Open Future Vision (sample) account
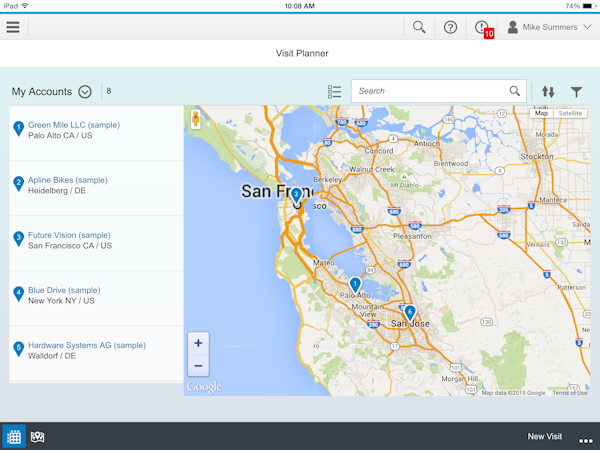Image resolution: width=600 pixels, height=450 pixels. tap(69, 235)
